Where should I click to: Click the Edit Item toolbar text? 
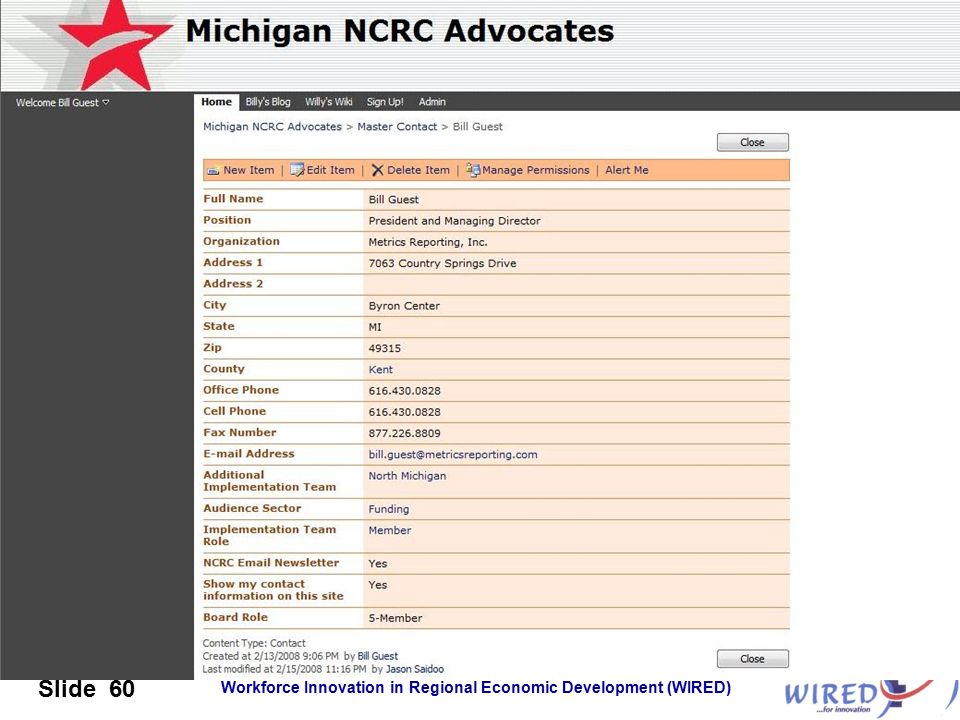click(x=331, y=170)
